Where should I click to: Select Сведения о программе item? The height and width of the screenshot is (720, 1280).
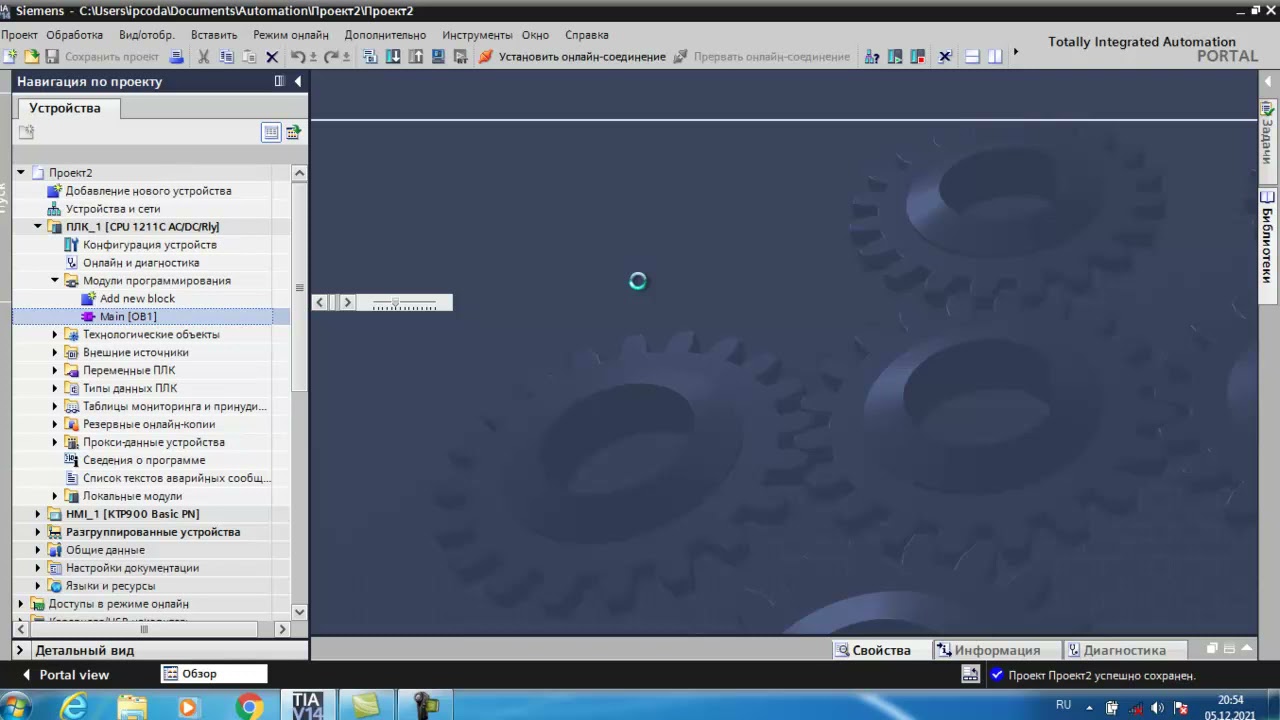[144, 461]
